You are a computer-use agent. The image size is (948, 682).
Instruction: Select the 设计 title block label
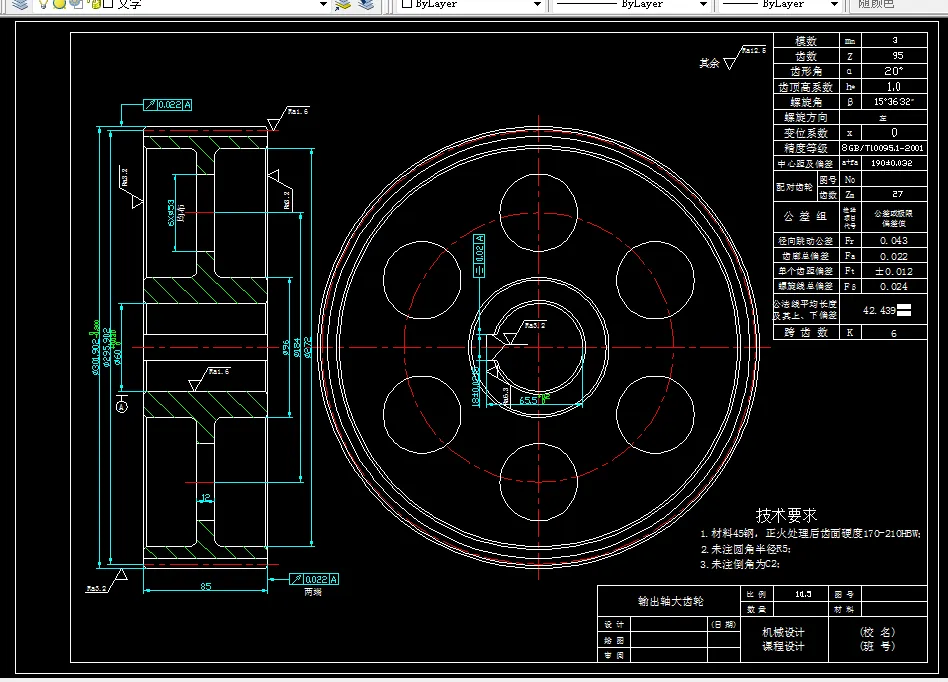point(614,625)
